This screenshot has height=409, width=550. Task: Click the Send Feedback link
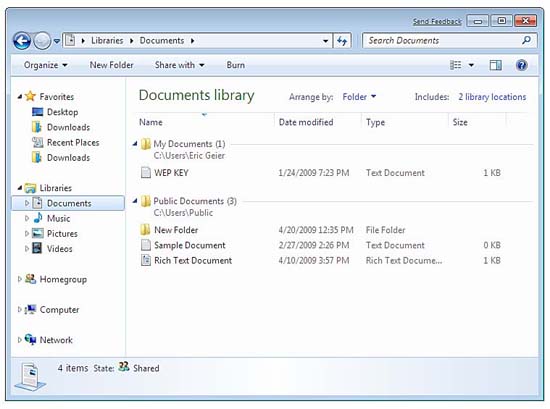(437, 21)
